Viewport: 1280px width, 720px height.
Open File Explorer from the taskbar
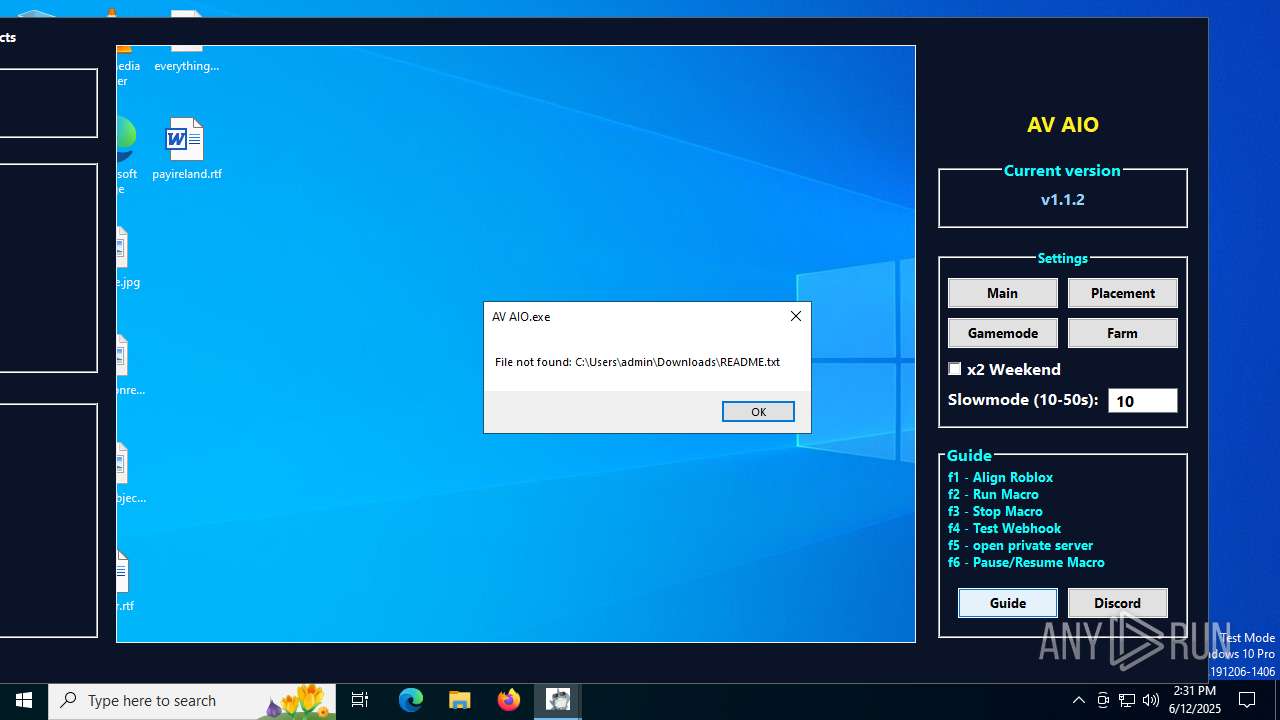pos(460,700)
